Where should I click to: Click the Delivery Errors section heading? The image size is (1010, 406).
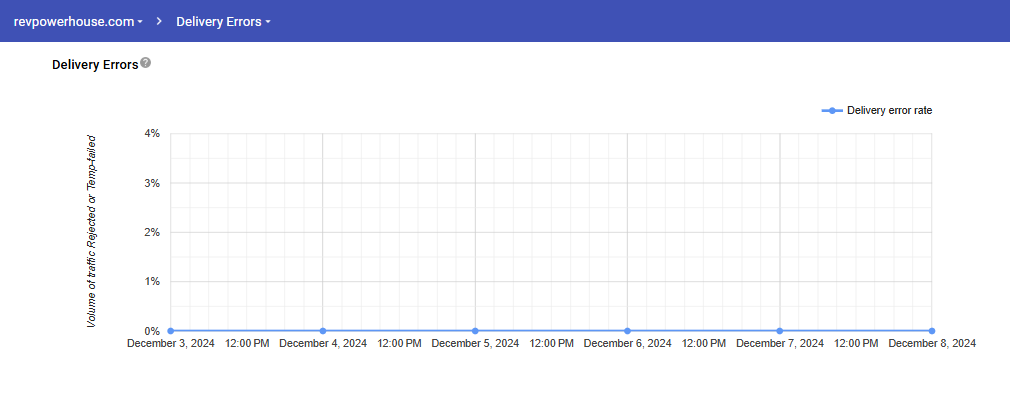point(95,64)
